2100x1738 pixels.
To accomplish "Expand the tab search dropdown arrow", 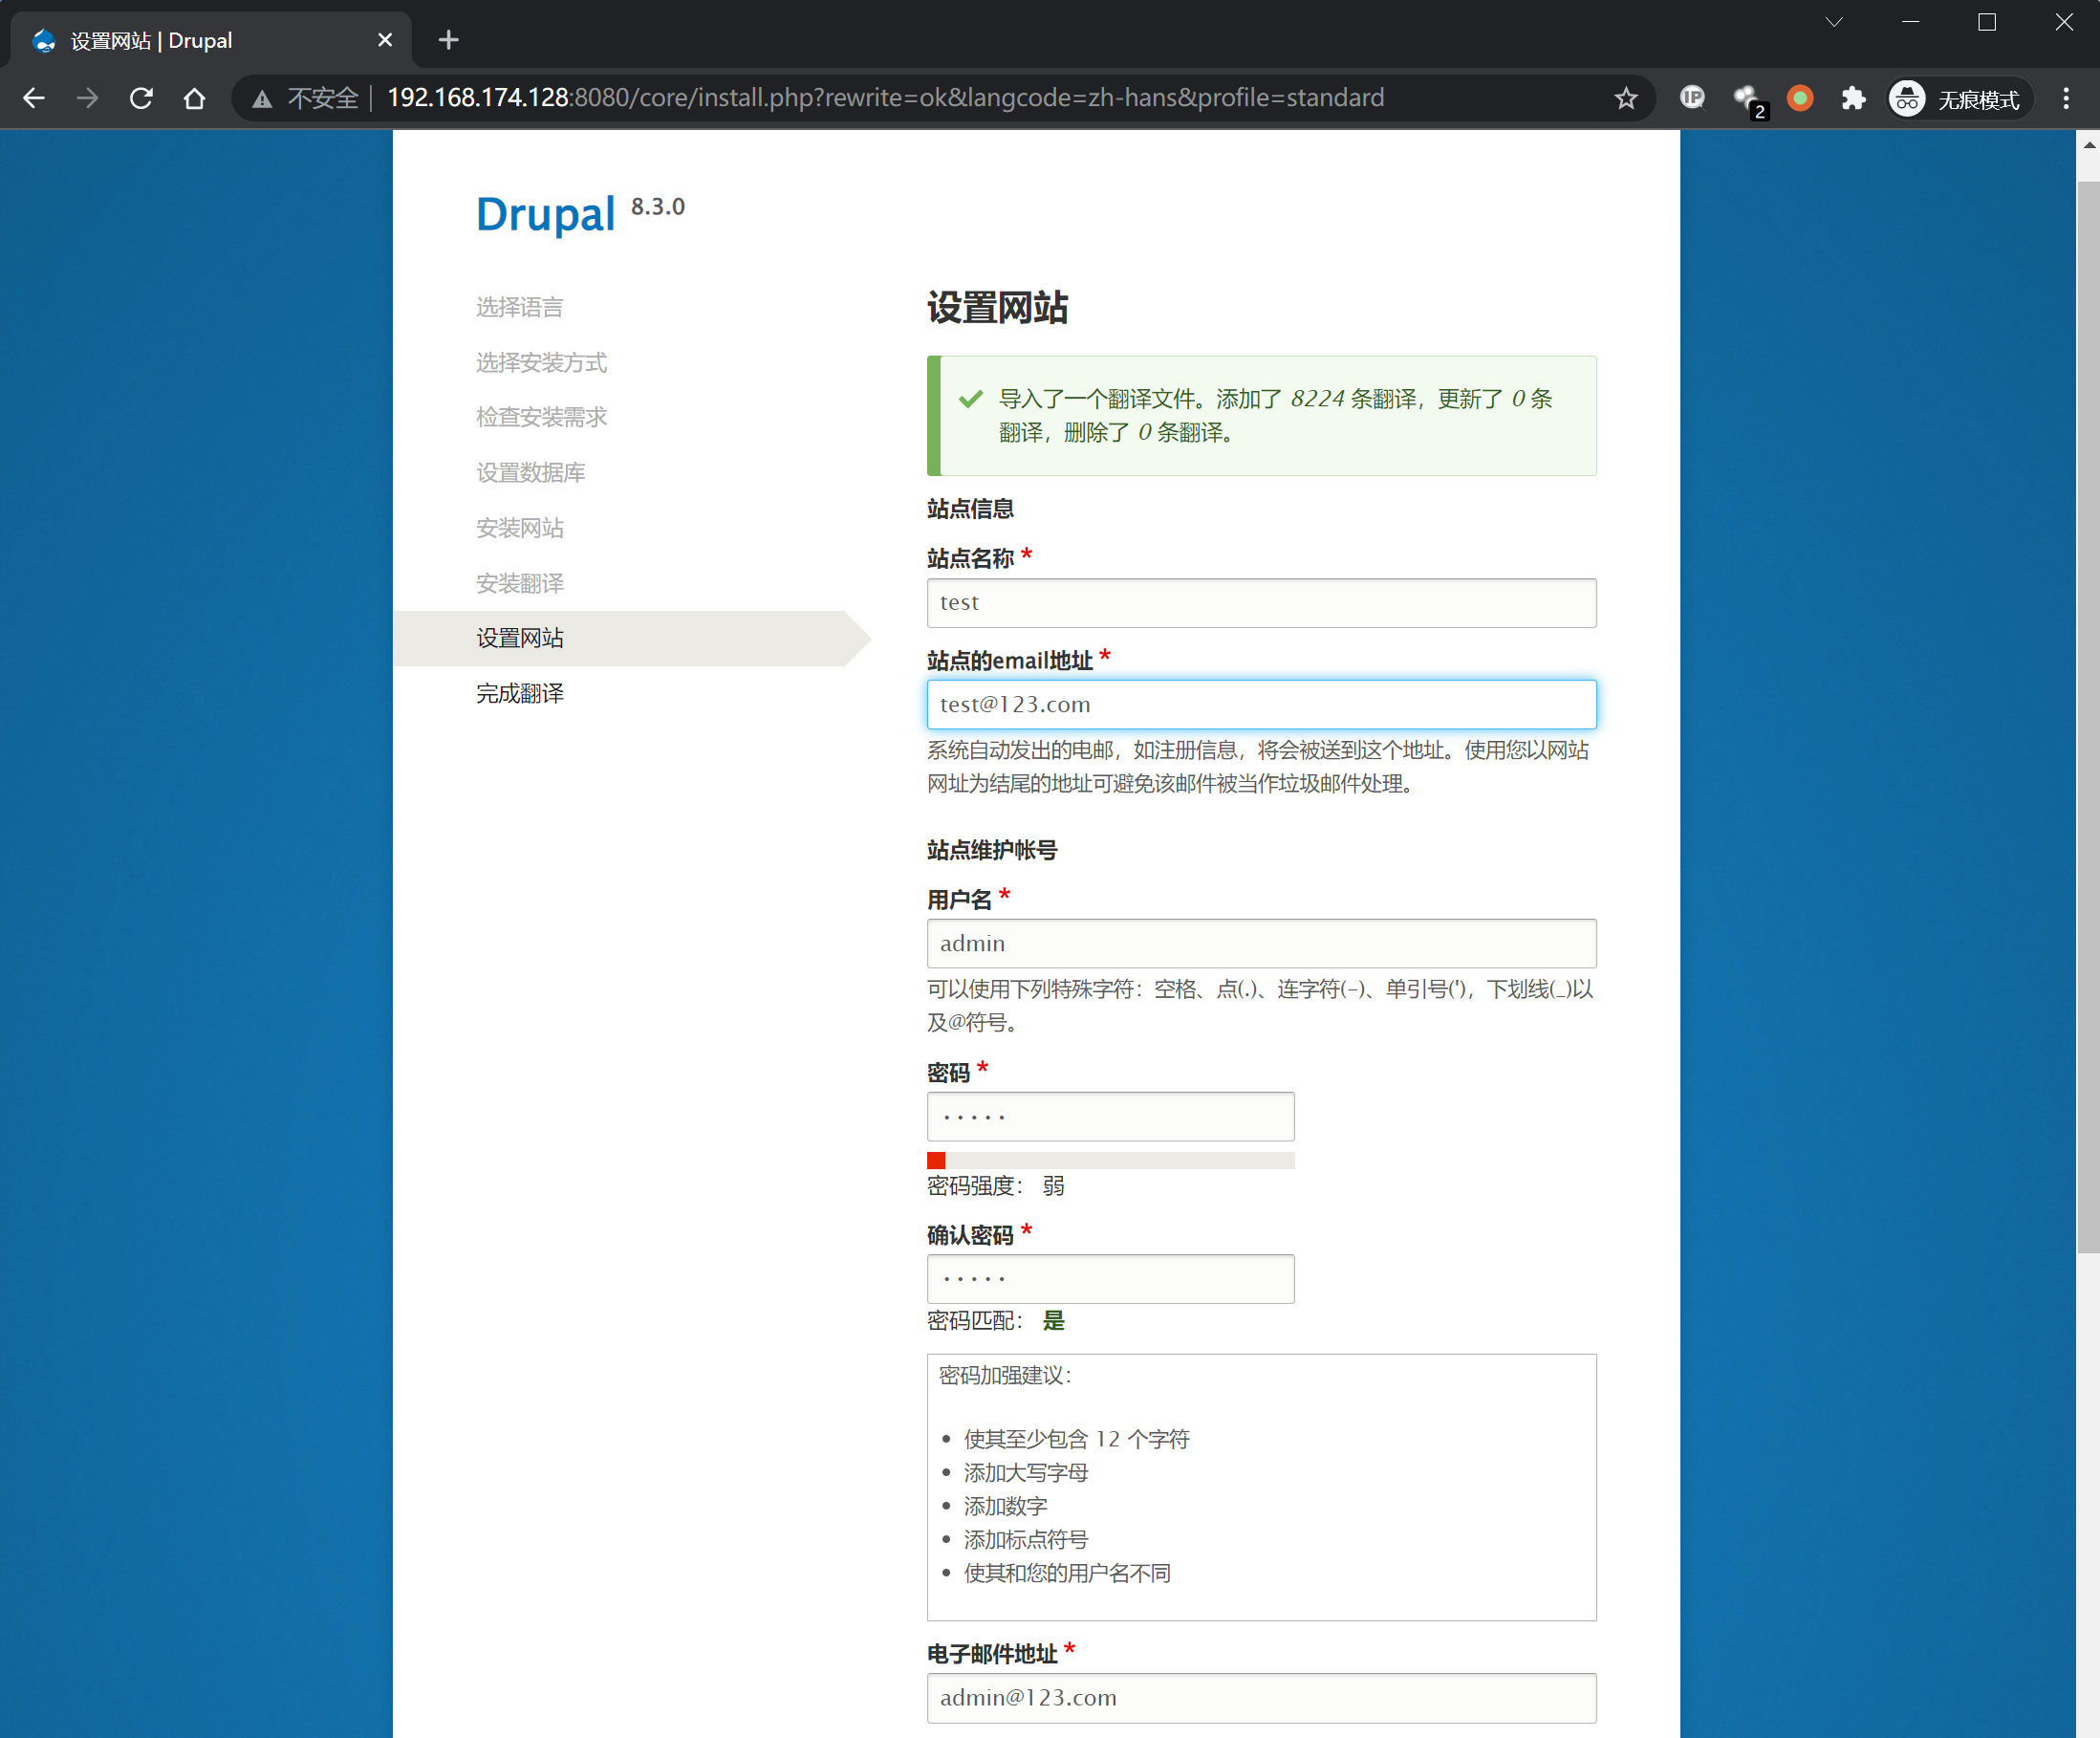I will coord(1834,22).
